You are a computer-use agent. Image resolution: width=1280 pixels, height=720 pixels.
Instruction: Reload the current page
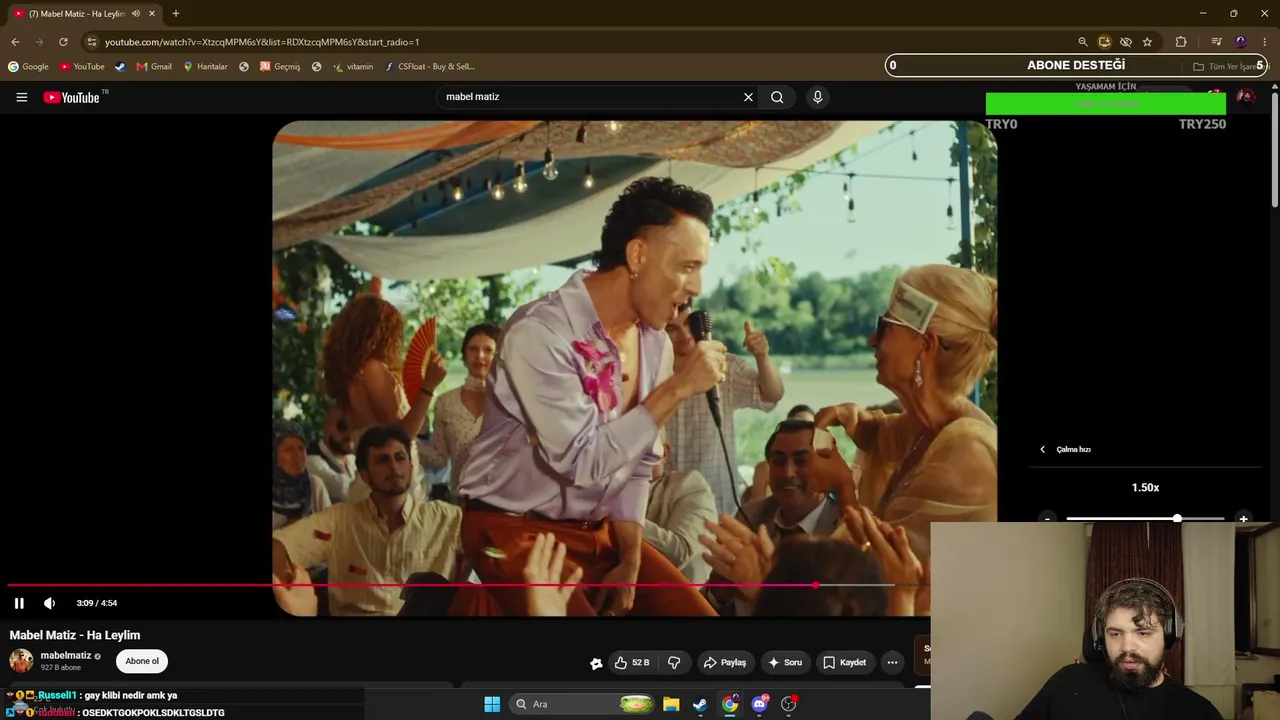[63, 42]
